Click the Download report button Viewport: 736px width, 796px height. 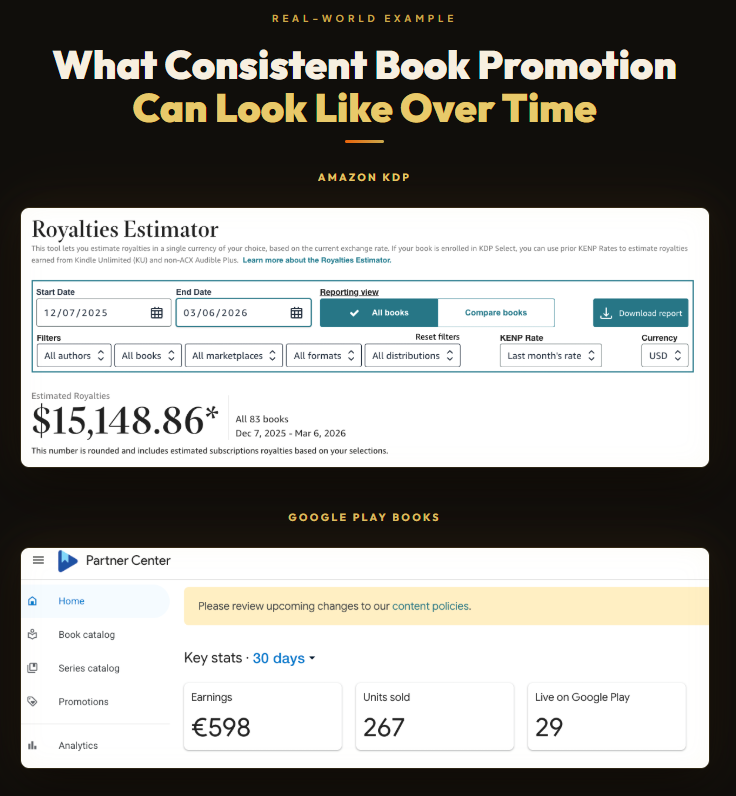(641, 313)
